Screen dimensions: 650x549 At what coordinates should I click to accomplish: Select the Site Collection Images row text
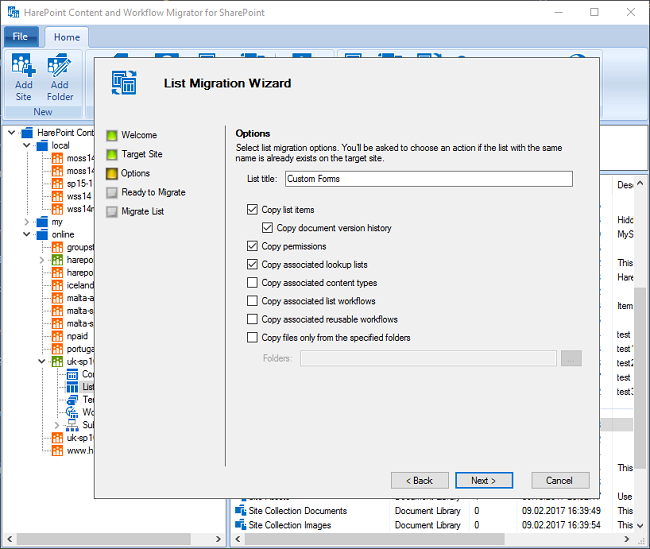pyautogui.click(x=290, y=525)
